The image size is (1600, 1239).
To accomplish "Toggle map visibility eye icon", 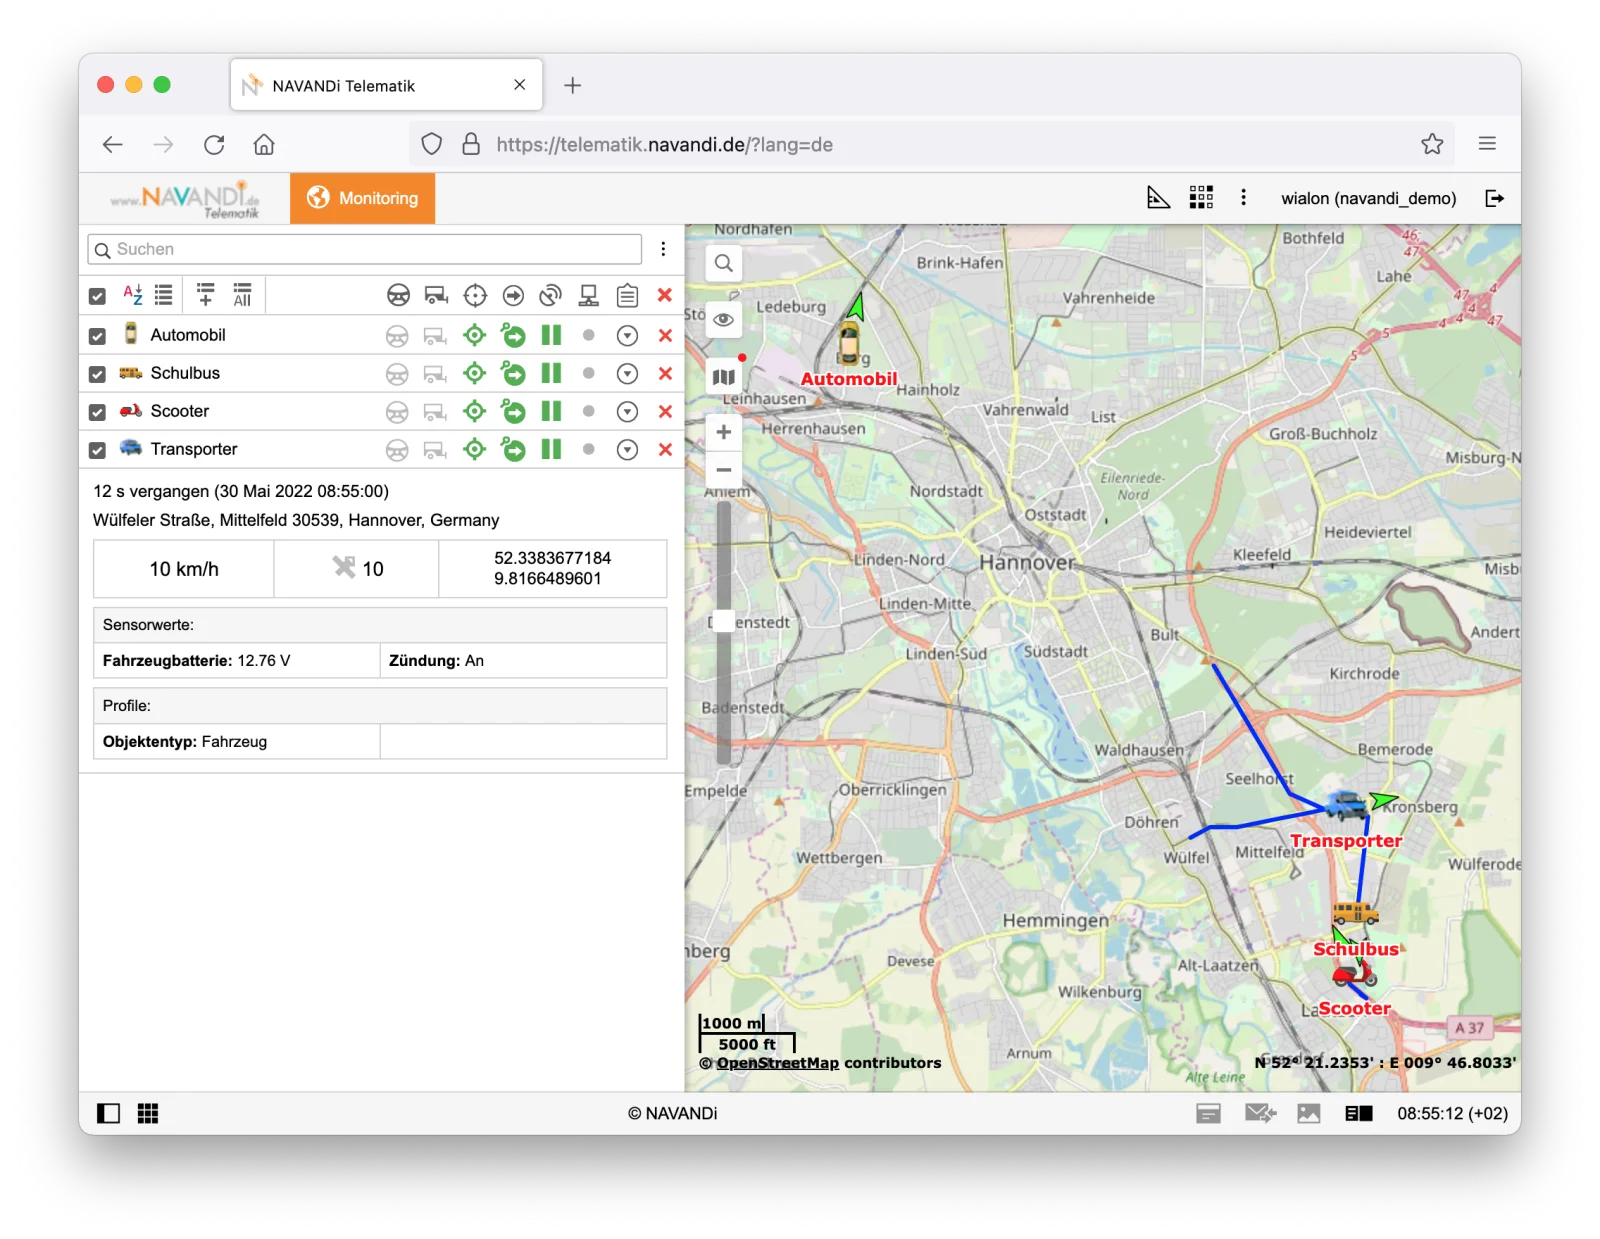I will coord(724,320).
